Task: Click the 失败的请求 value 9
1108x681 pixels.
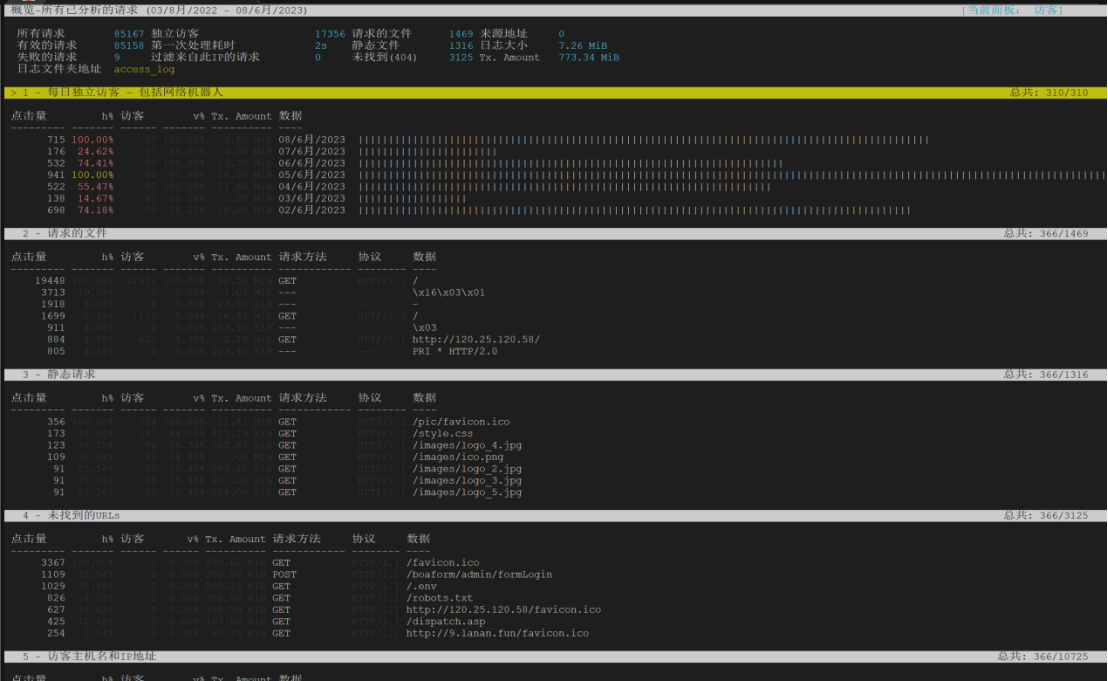Action: point(117,57)
